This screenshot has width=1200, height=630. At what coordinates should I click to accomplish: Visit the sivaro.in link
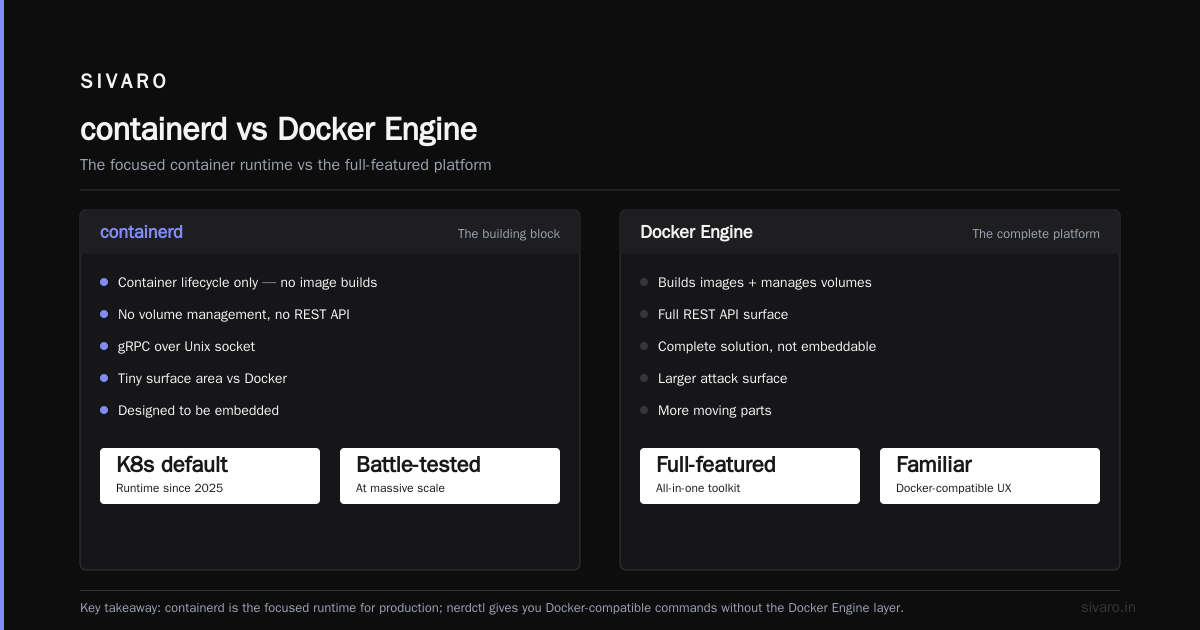point(1108,607)
